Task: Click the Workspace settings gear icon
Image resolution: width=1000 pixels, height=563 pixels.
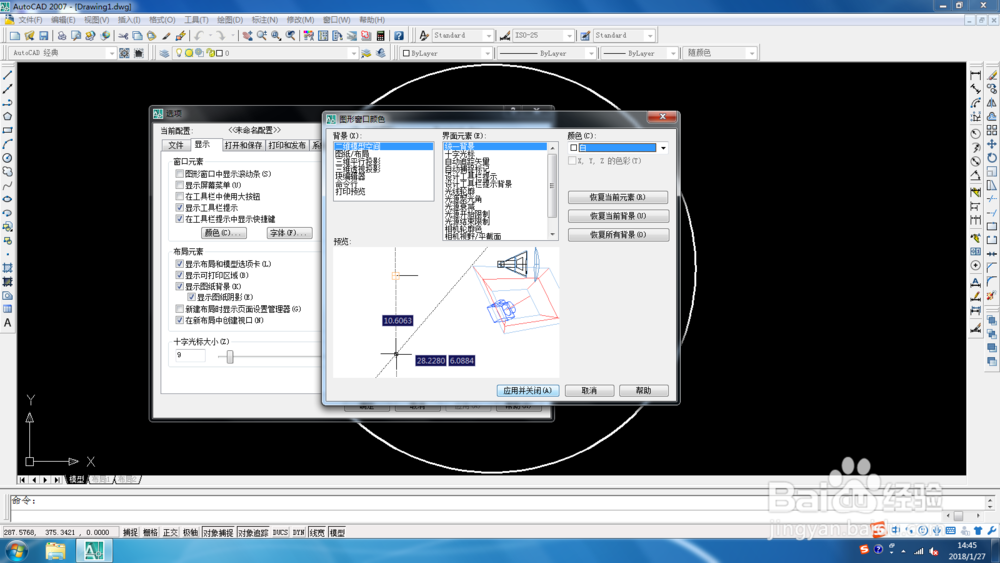Action: click(x=124, y=53)
